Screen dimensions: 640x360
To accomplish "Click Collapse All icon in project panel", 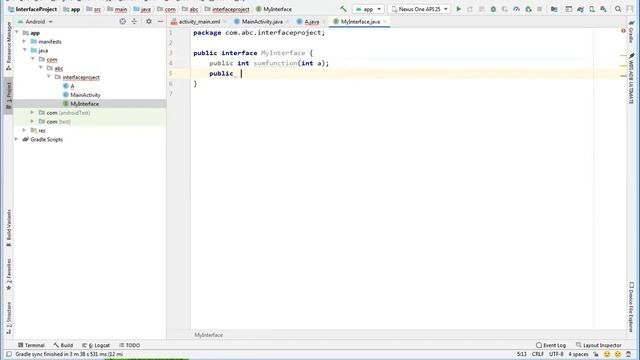I will (x=134, y=21).
